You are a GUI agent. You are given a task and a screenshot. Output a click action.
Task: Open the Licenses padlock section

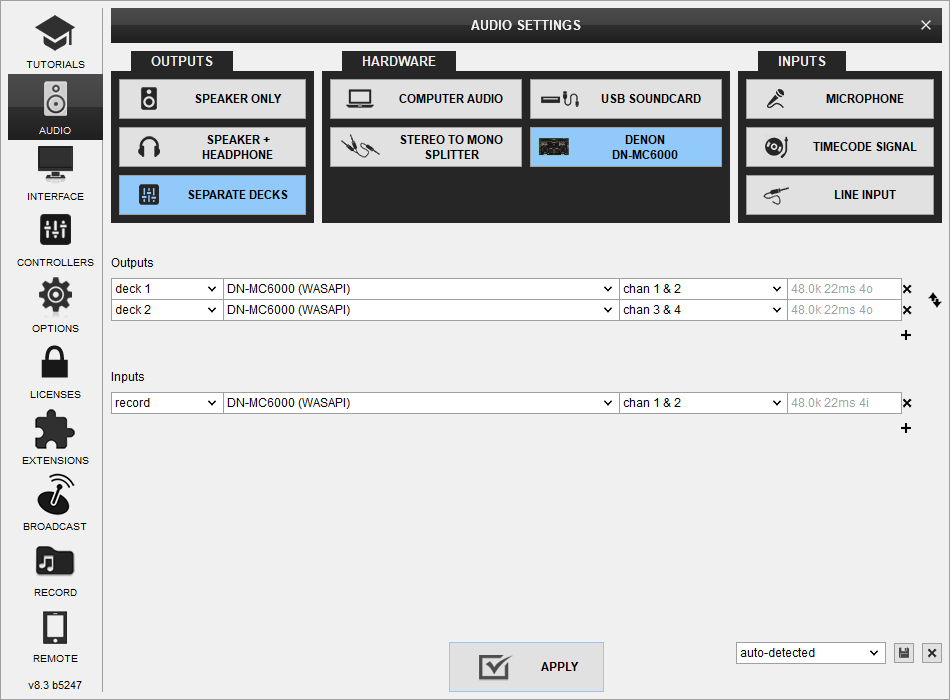[55, 371]
